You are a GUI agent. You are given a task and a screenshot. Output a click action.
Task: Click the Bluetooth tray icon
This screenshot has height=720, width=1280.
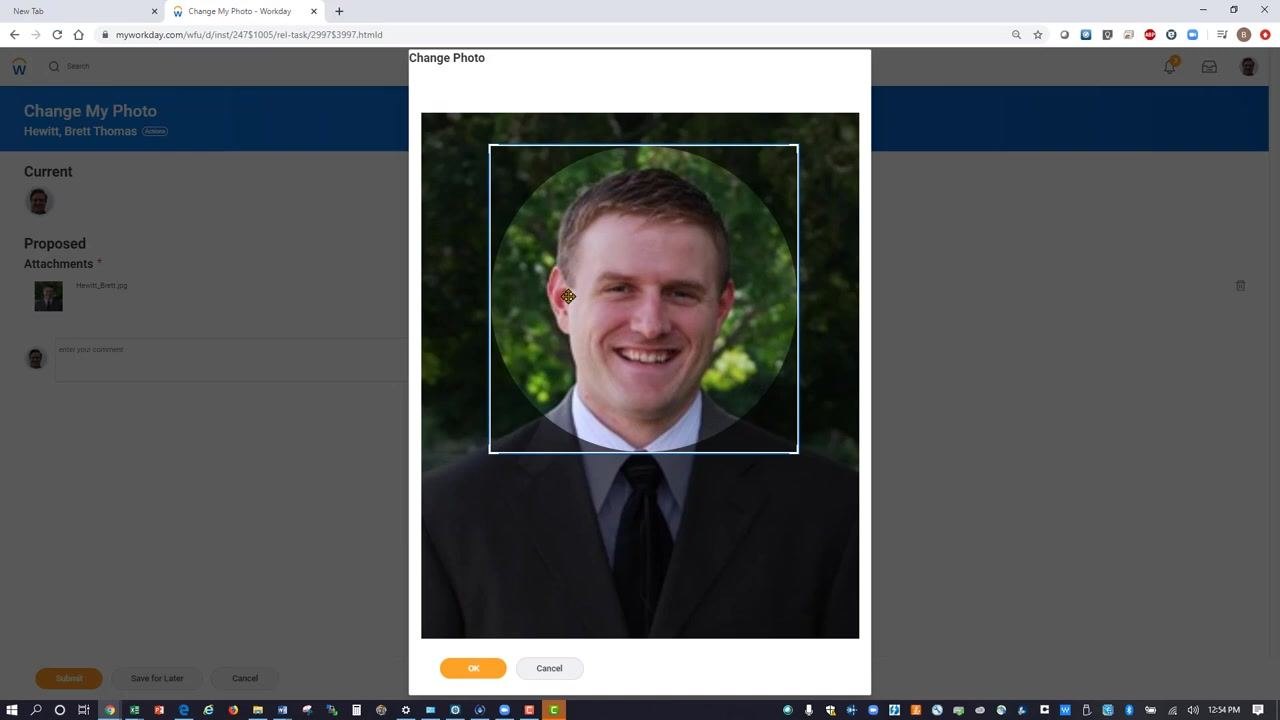1128,710
